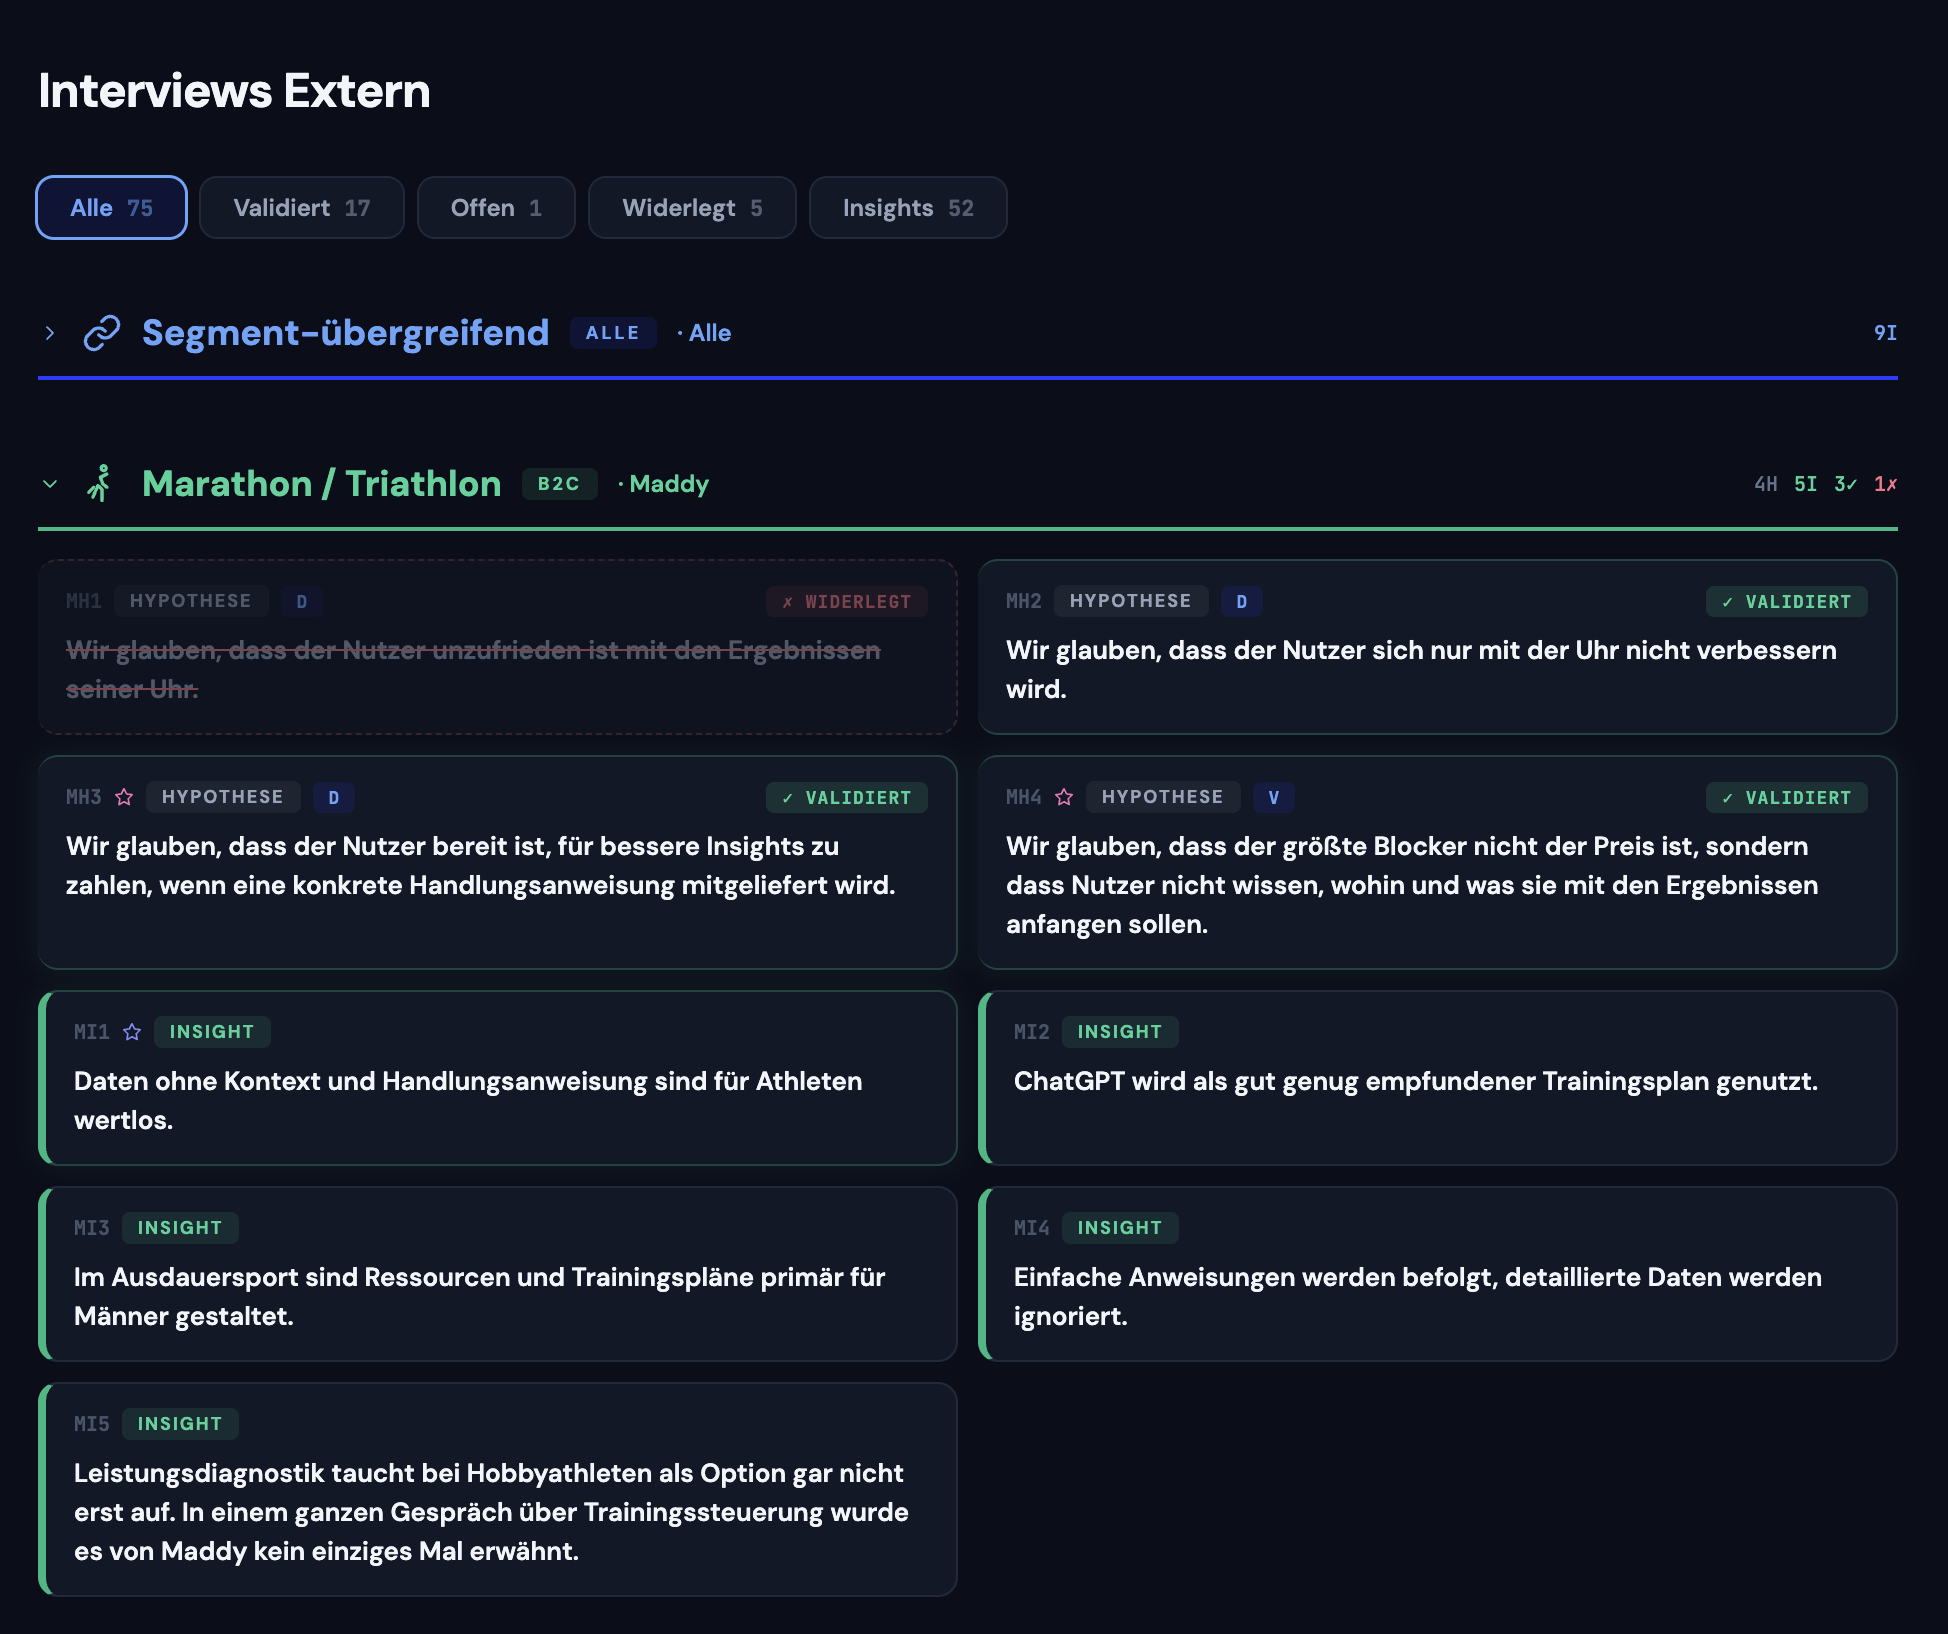Click the Marathon / Triathlon heading

321,484
